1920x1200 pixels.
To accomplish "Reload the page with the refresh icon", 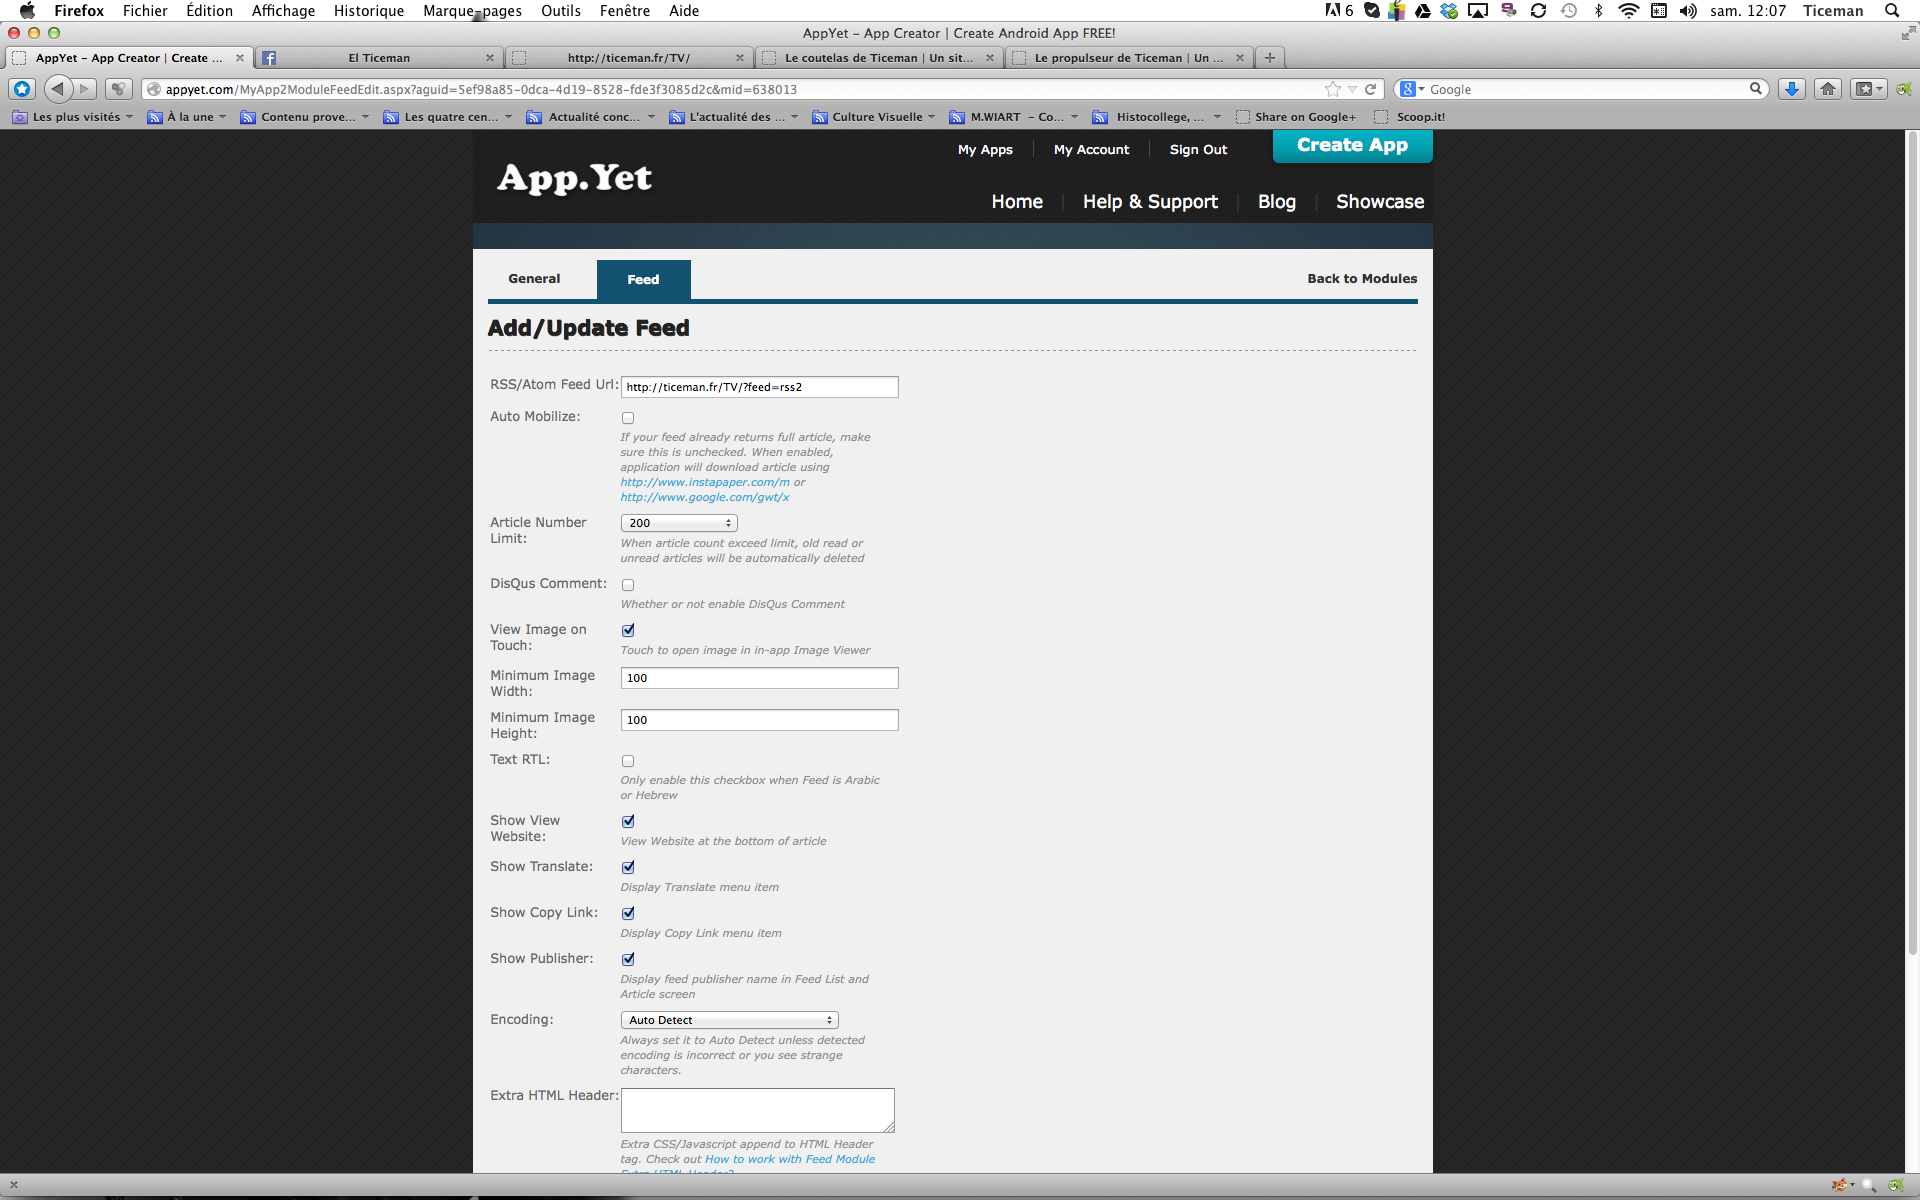I will click(1371, 89).
